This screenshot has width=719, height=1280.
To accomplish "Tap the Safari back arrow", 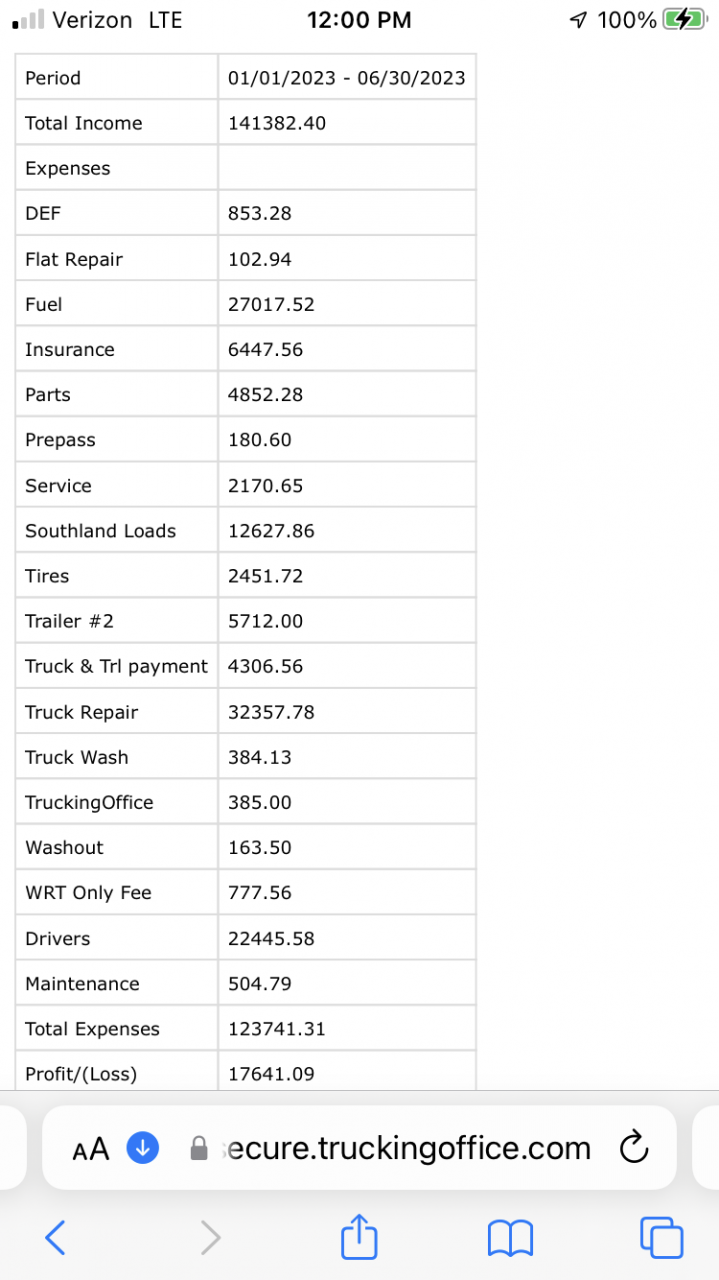I will 56,1238.
